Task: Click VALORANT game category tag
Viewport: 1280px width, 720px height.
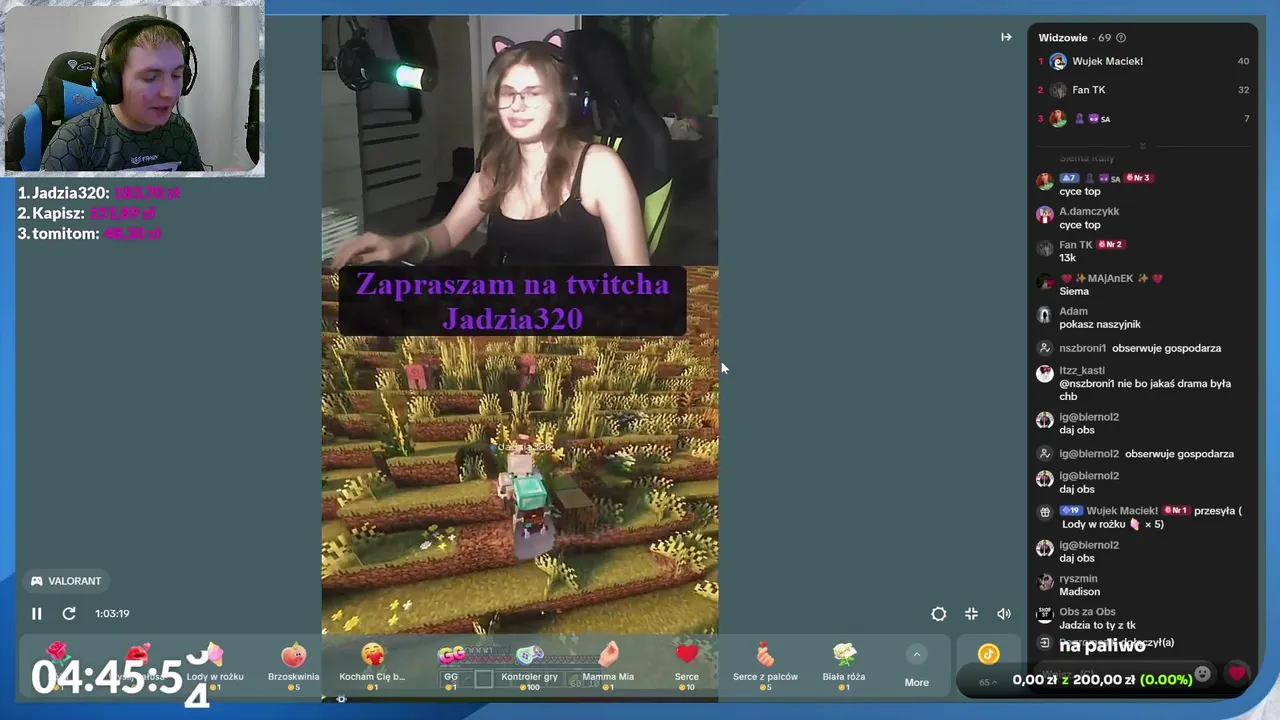Action: click(66, 581)
